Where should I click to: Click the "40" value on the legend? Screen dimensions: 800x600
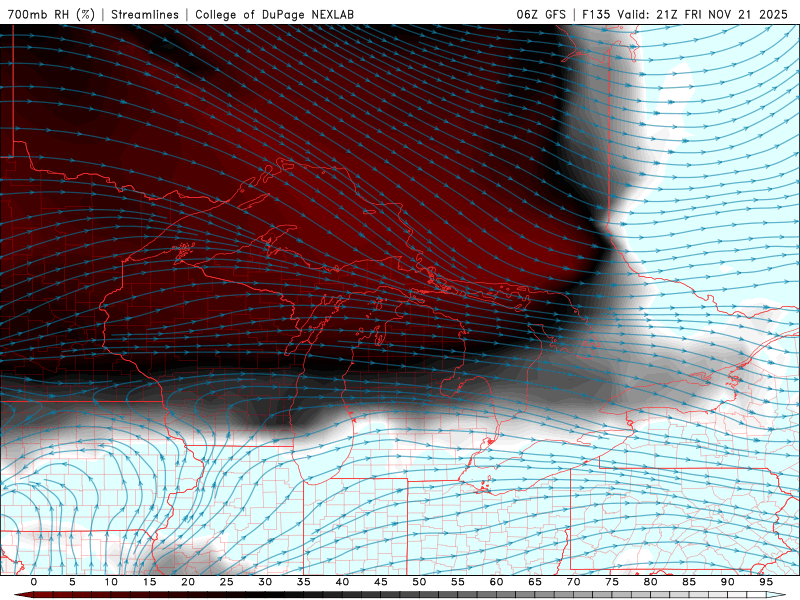click(342, 582)
